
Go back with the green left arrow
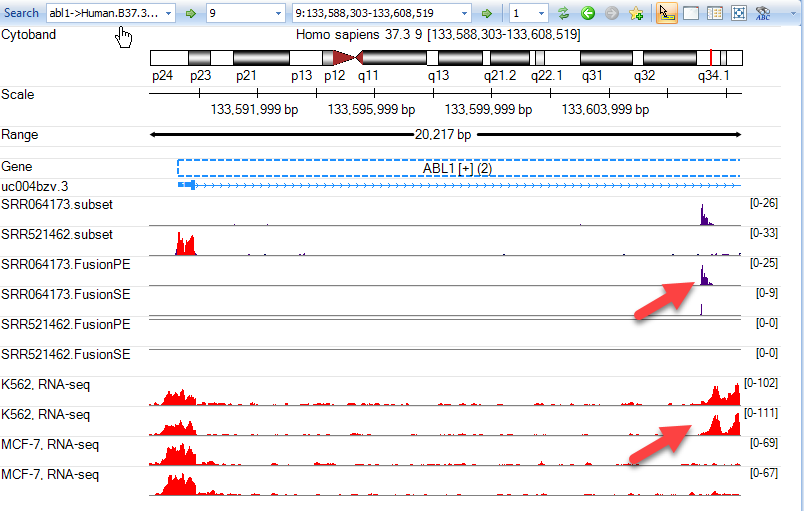click(x=588, y=13)
